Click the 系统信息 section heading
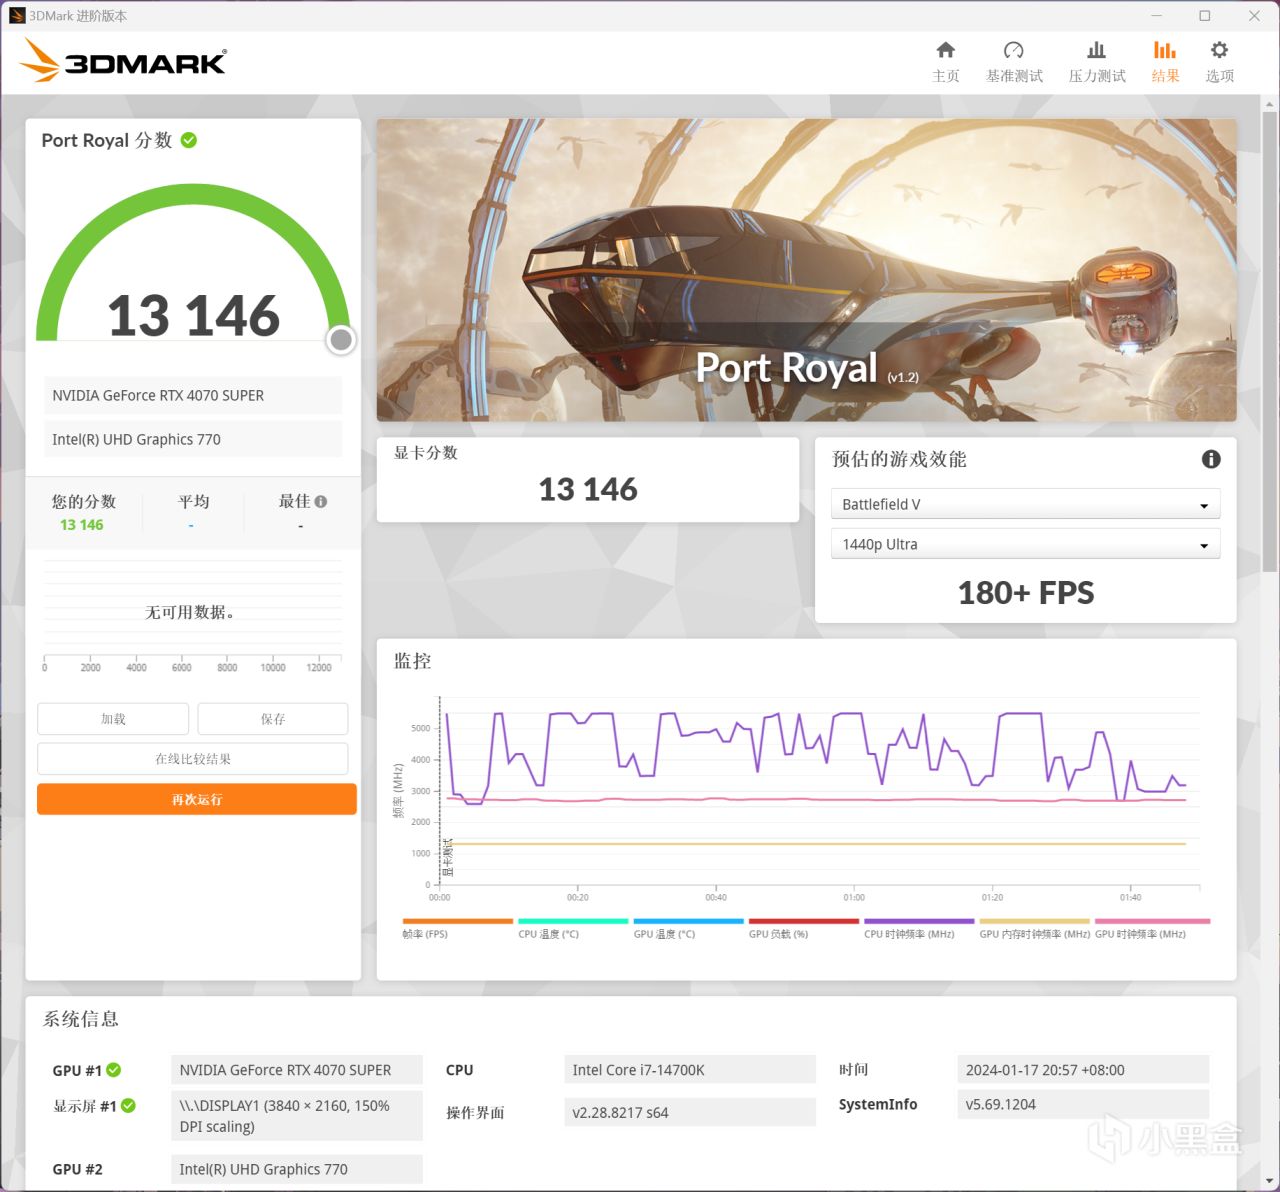Image resolution: width=1280 pixels, height=1192 pixels. (x=81, y=1019)
